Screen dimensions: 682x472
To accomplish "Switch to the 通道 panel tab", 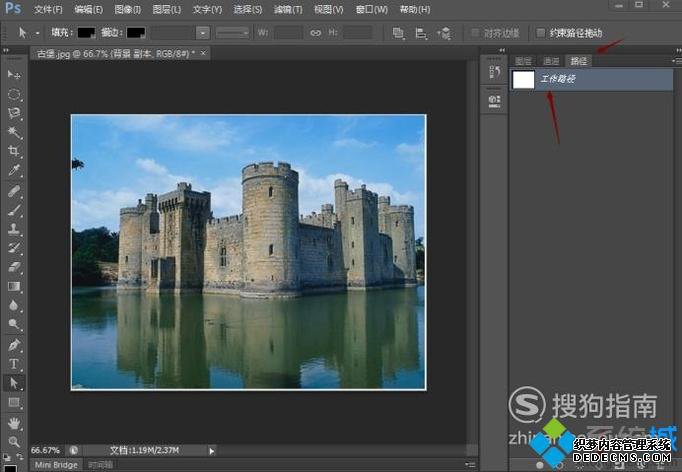I will tap(551, 61).
